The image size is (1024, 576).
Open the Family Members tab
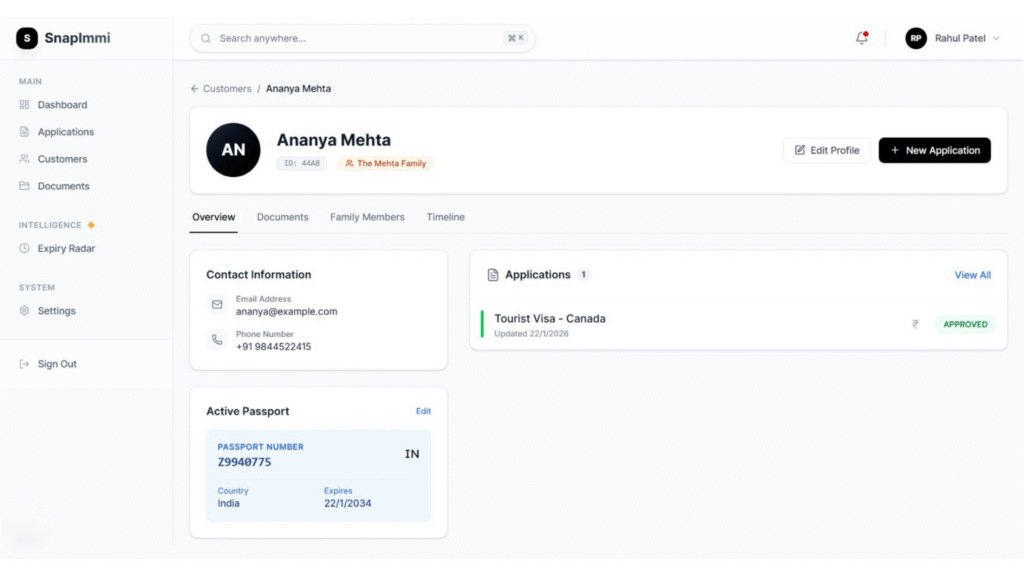click(x=367, y=217)
